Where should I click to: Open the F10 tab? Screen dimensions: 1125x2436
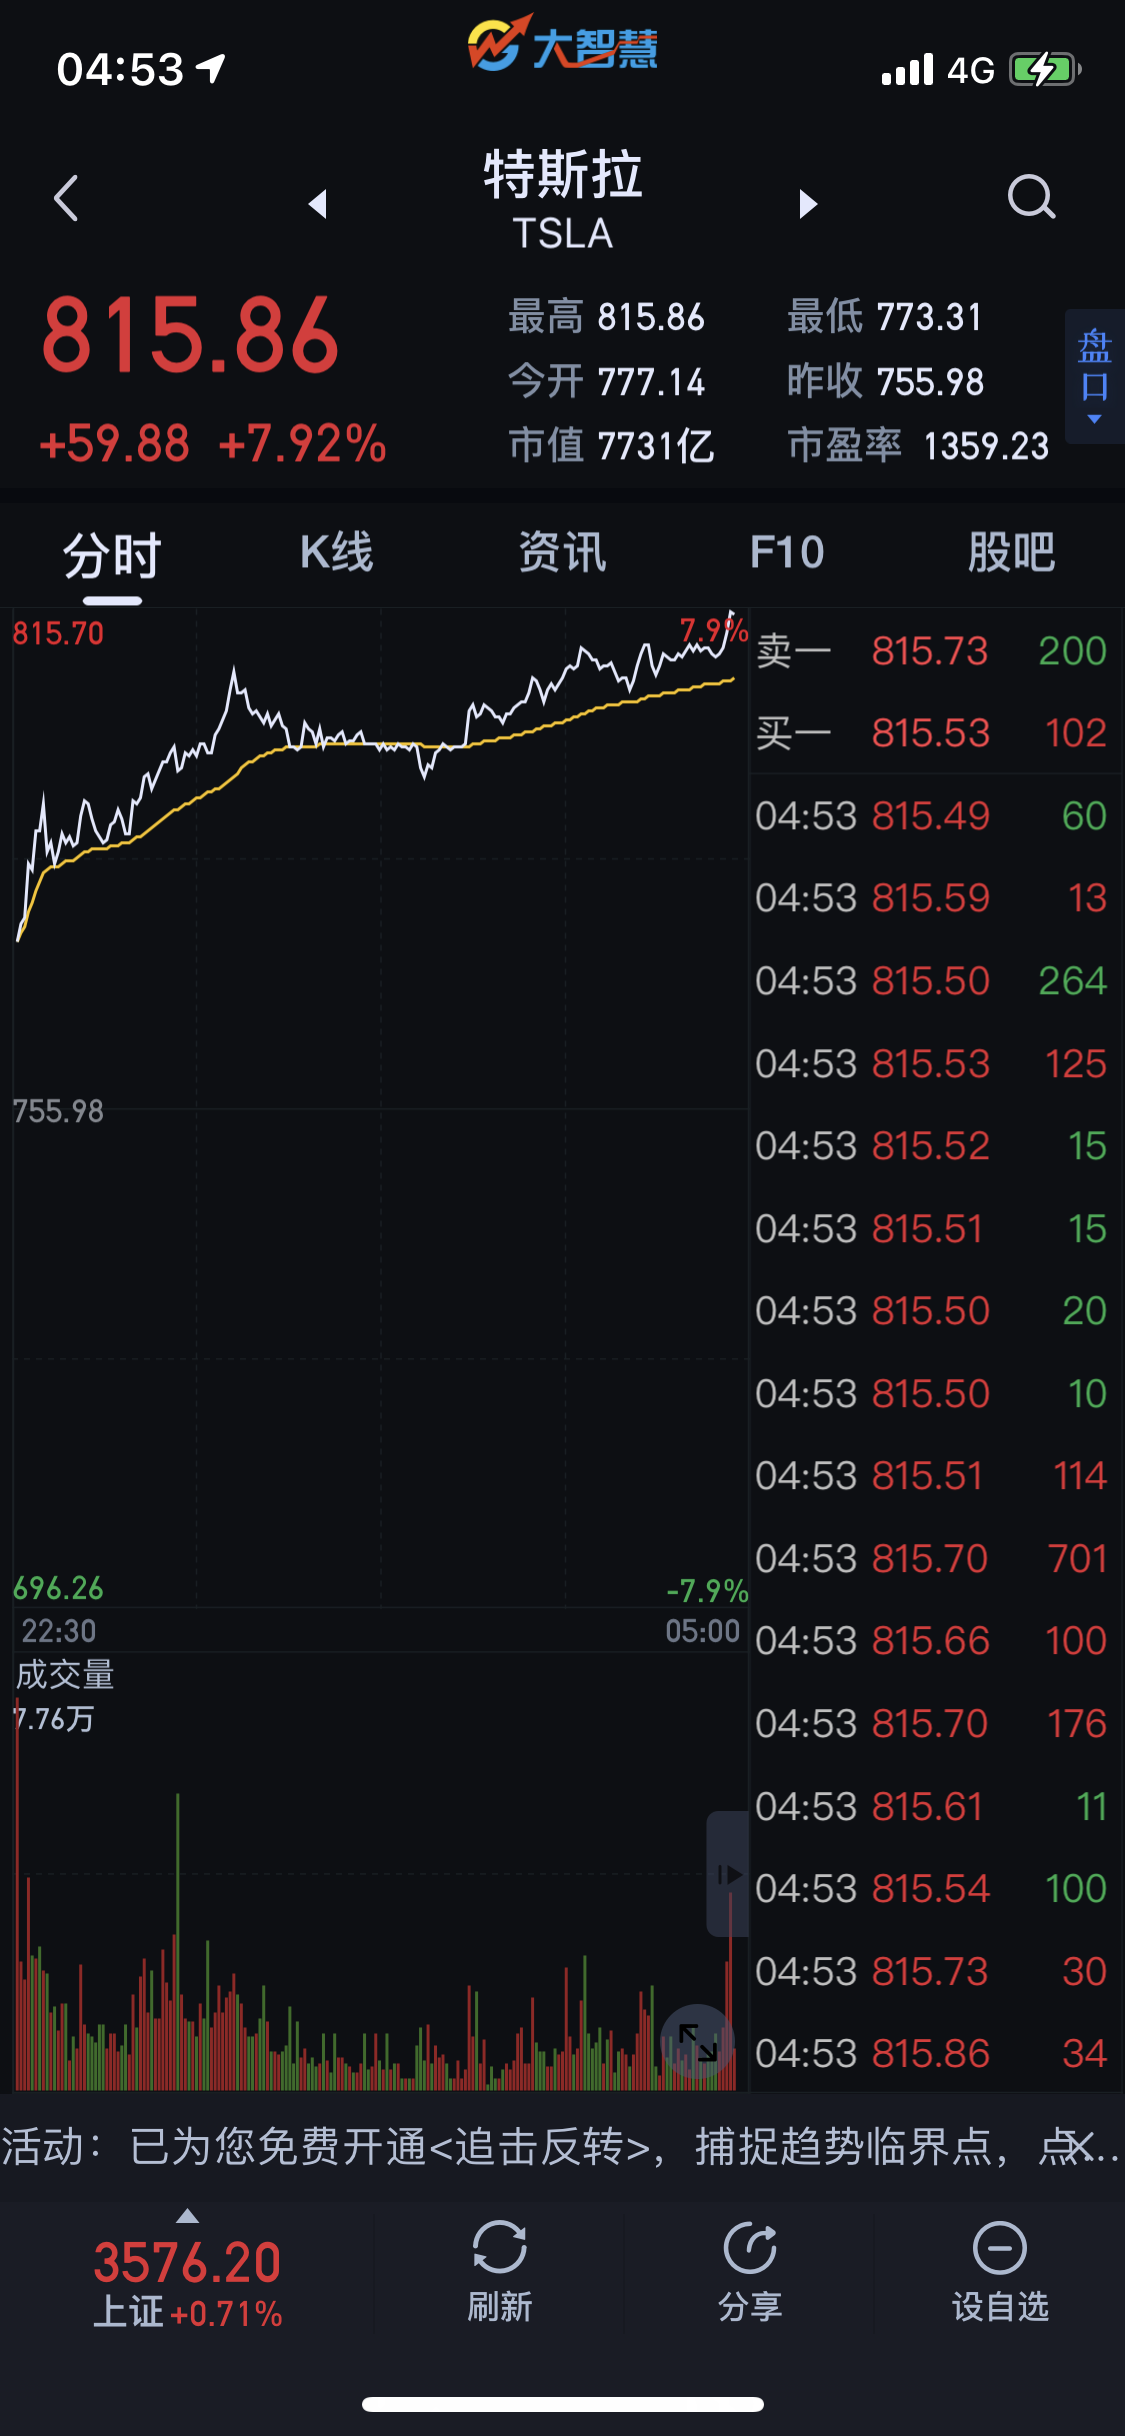click(x=787, y=553)
